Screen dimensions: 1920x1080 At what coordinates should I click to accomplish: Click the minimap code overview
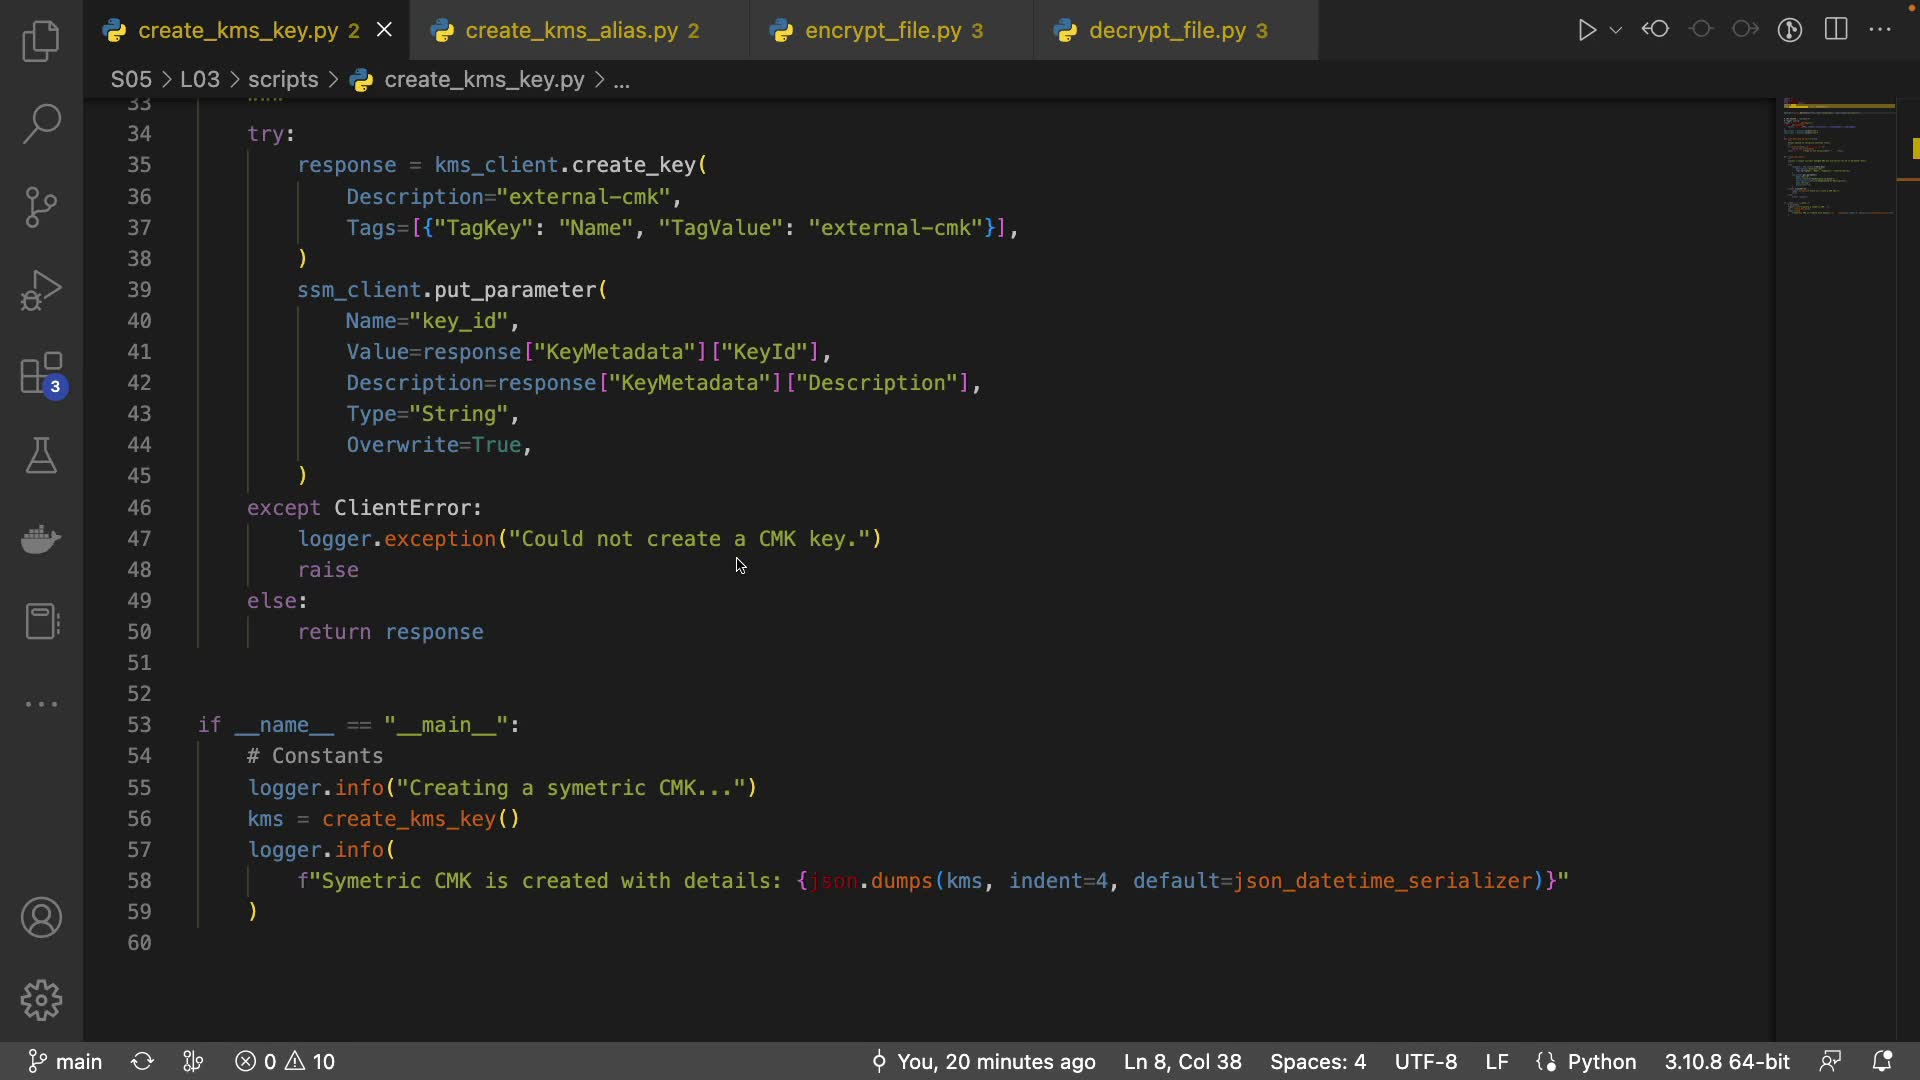[1838, 160]
